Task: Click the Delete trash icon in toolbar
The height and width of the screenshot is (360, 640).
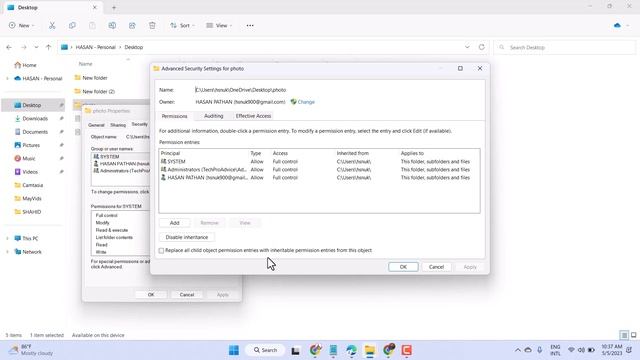Action: (152, 25)
